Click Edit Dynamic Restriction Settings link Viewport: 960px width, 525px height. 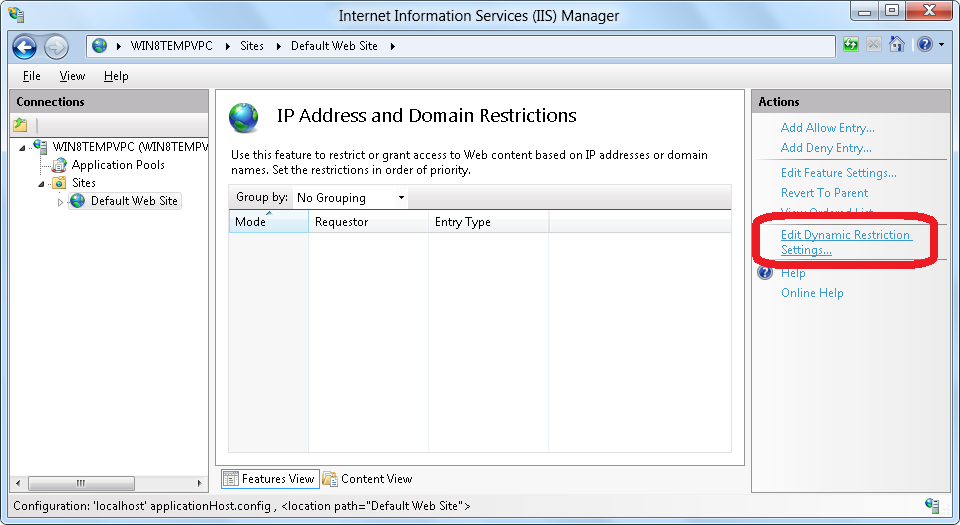845,242
